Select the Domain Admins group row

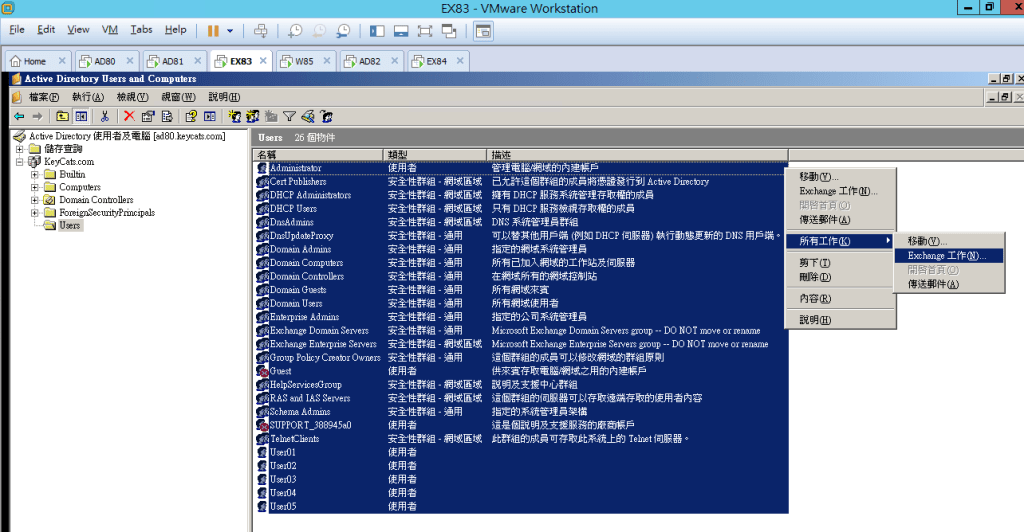(x=300, y=249)
